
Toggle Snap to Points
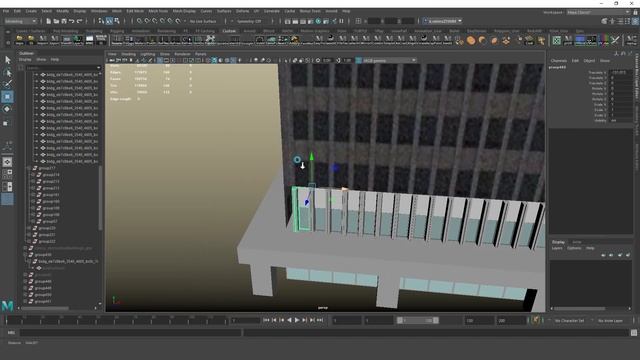click(x=155, y=21)
